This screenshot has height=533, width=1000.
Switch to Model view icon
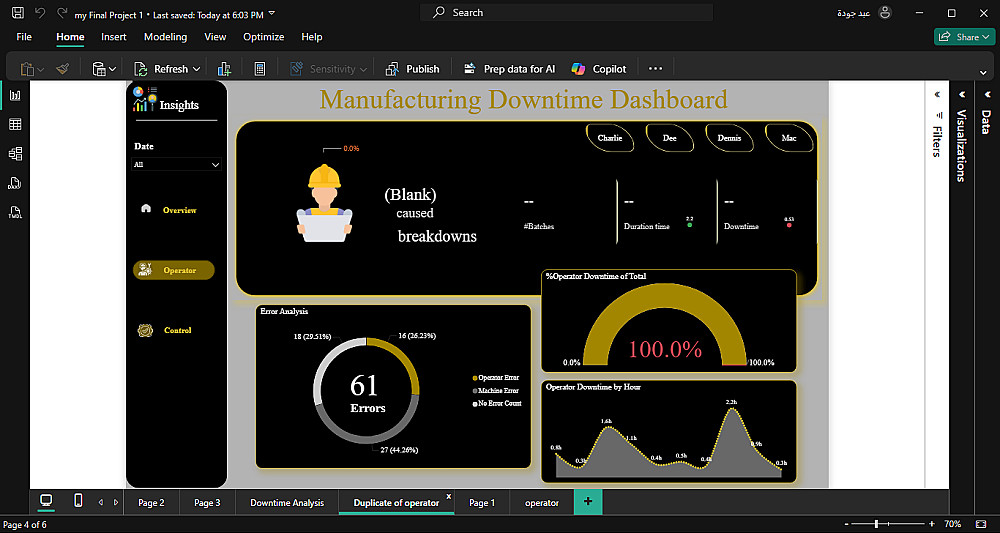15,153
